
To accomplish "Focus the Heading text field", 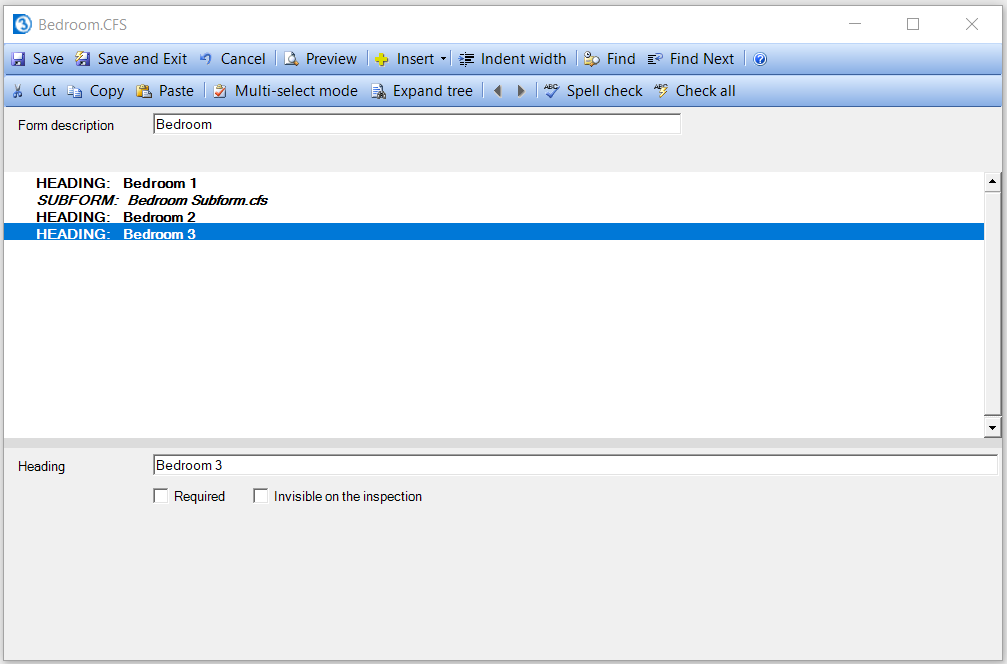I will (x=575, y=465).
